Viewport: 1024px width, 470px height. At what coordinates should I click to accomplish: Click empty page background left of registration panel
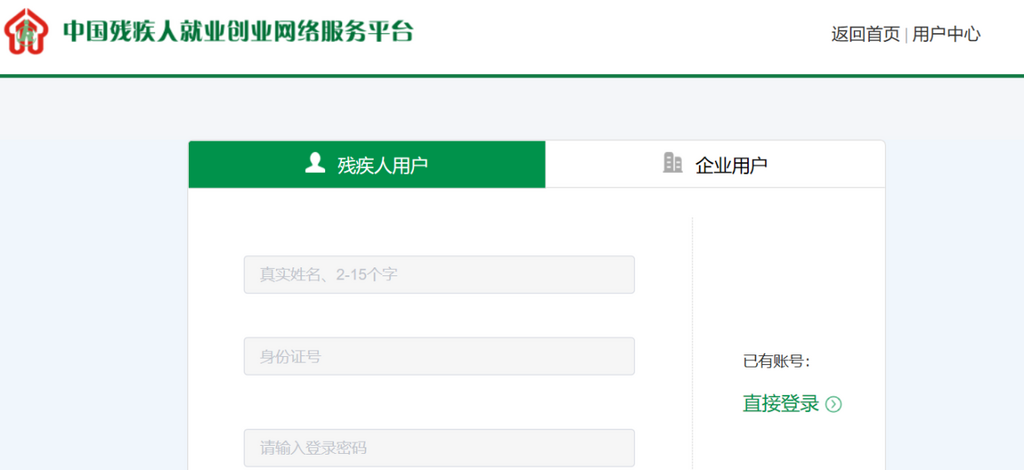(90, 300)
